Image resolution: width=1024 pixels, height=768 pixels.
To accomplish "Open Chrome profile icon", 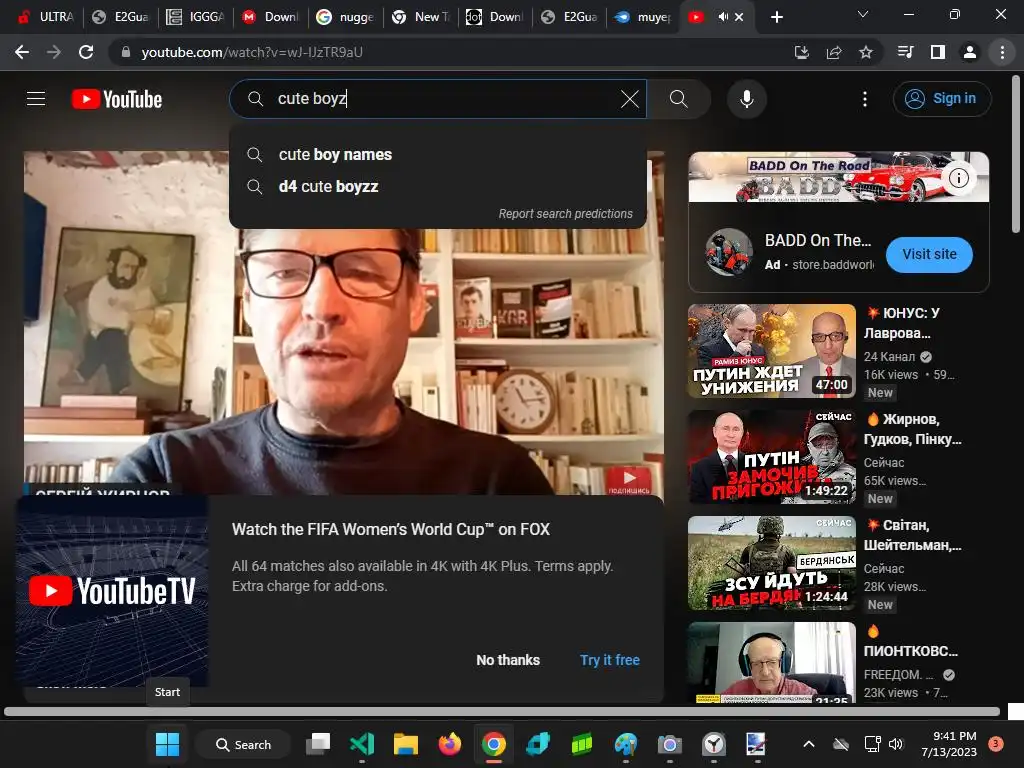I will coord(970,52).
